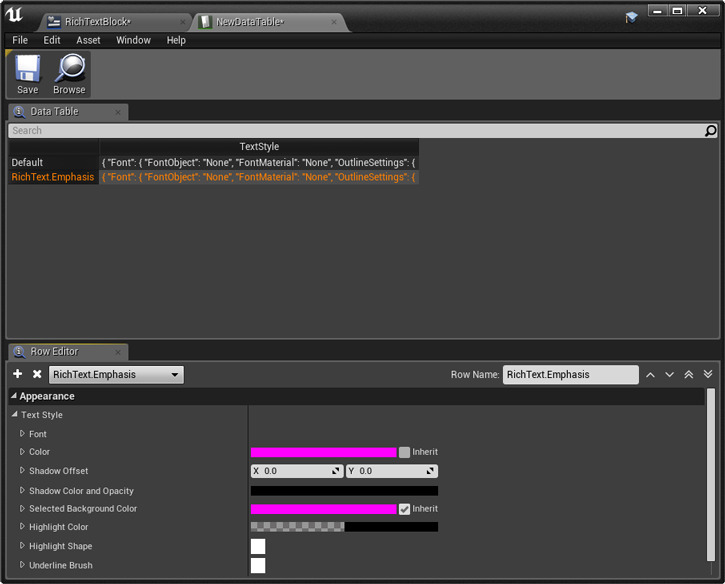
Task: Click the Row Name text field
Action: click(x=570, y=375)
